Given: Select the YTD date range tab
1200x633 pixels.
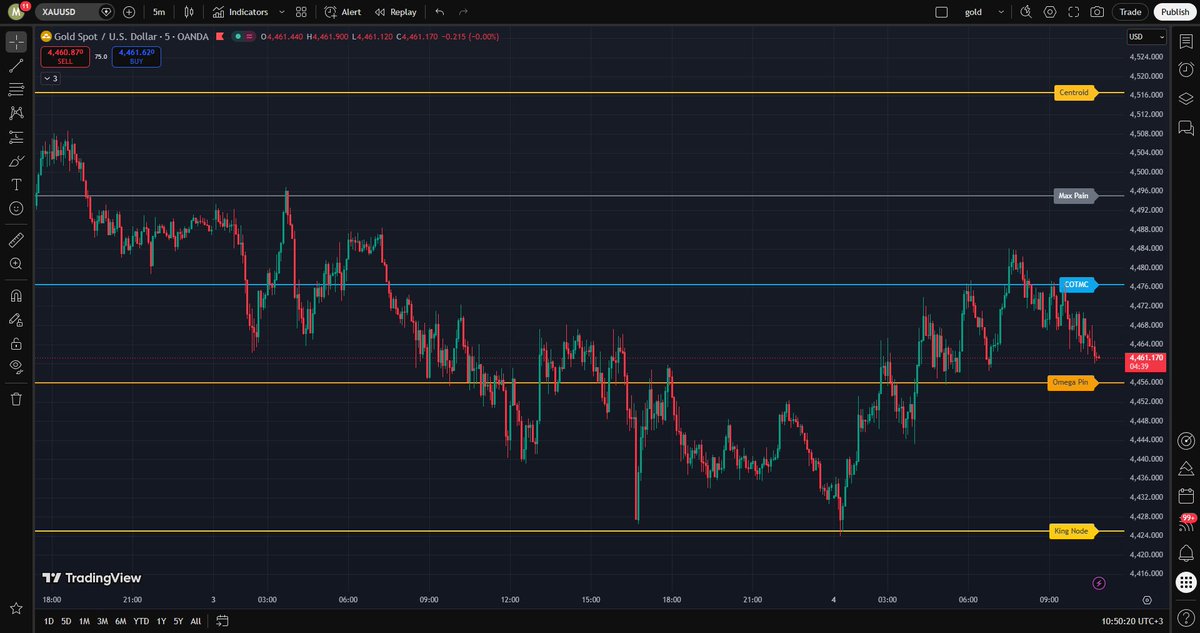Looking at the screenshot, I should click(x=141, y=621).
